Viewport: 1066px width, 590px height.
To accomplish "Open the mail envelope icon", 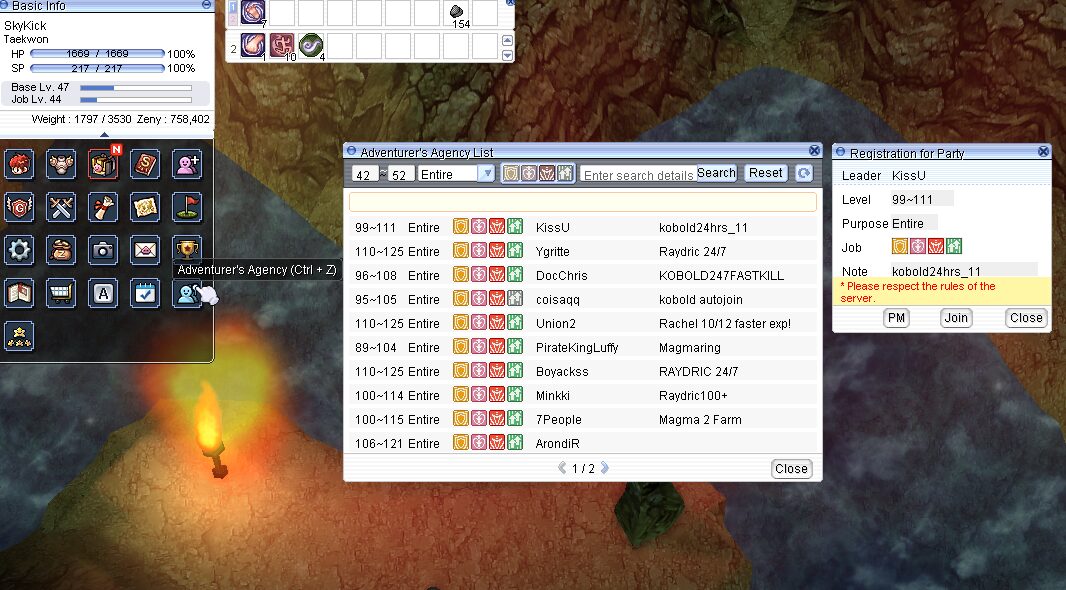I will (145, 249).
